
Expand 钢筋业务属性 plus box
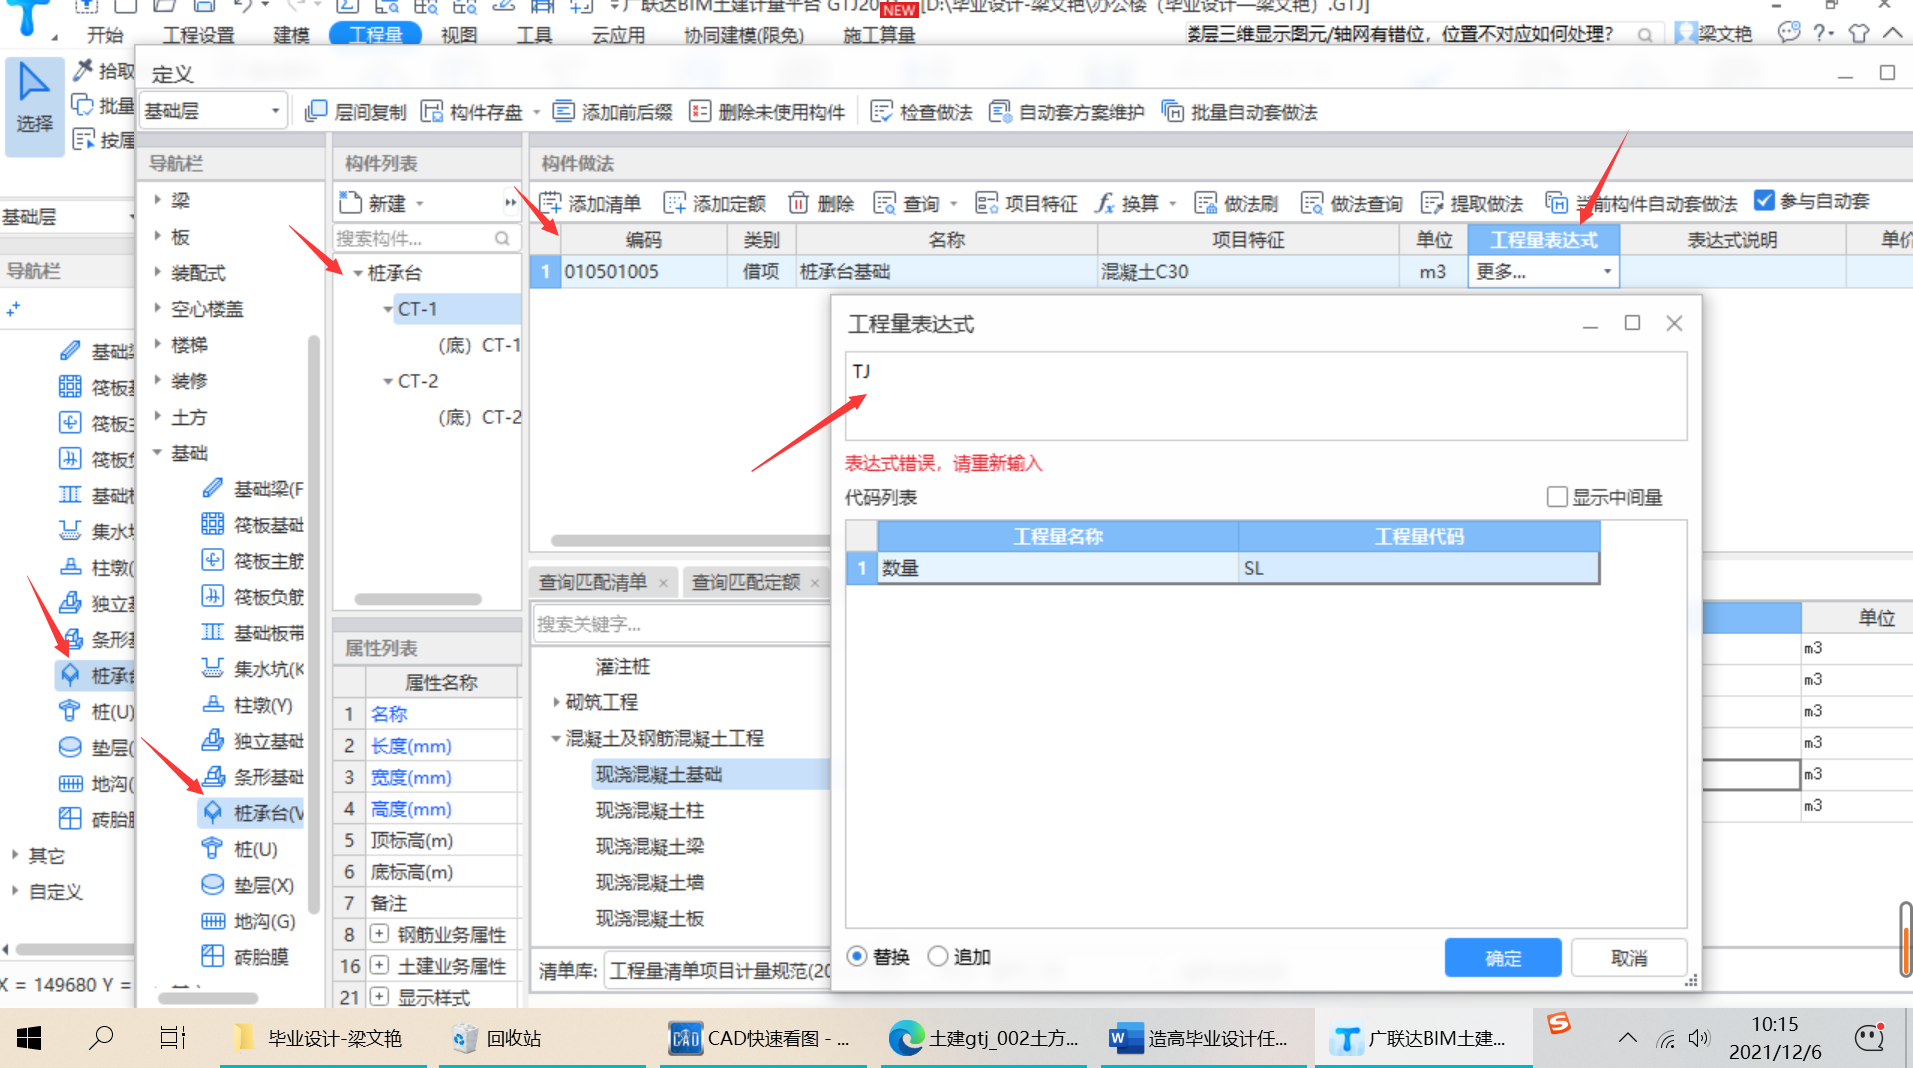(x=379, y=934)
